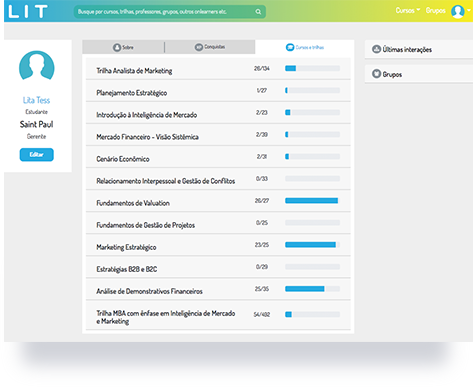
Task: Click the Saint Paul company text
Action: [x=36, y=124]
